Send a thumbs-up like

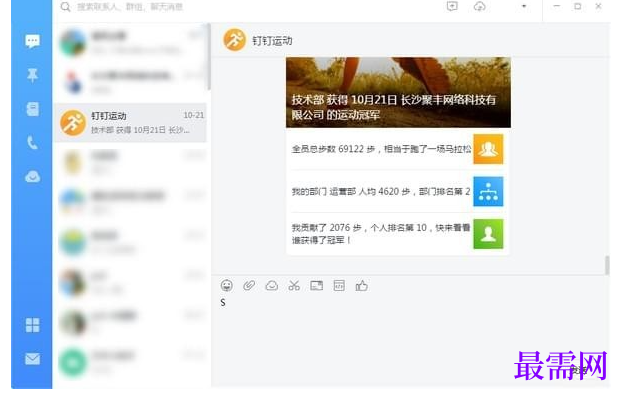click(362, 286)
